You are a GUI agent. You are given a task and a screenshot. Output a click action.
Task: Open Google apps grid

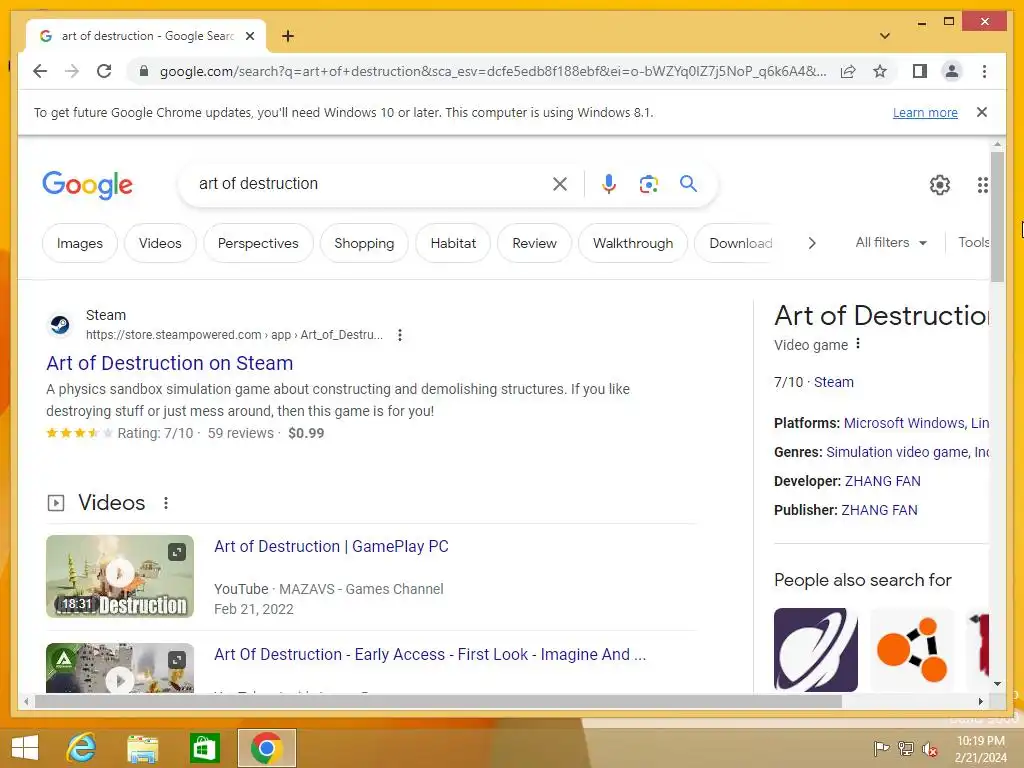pos(982,185)
